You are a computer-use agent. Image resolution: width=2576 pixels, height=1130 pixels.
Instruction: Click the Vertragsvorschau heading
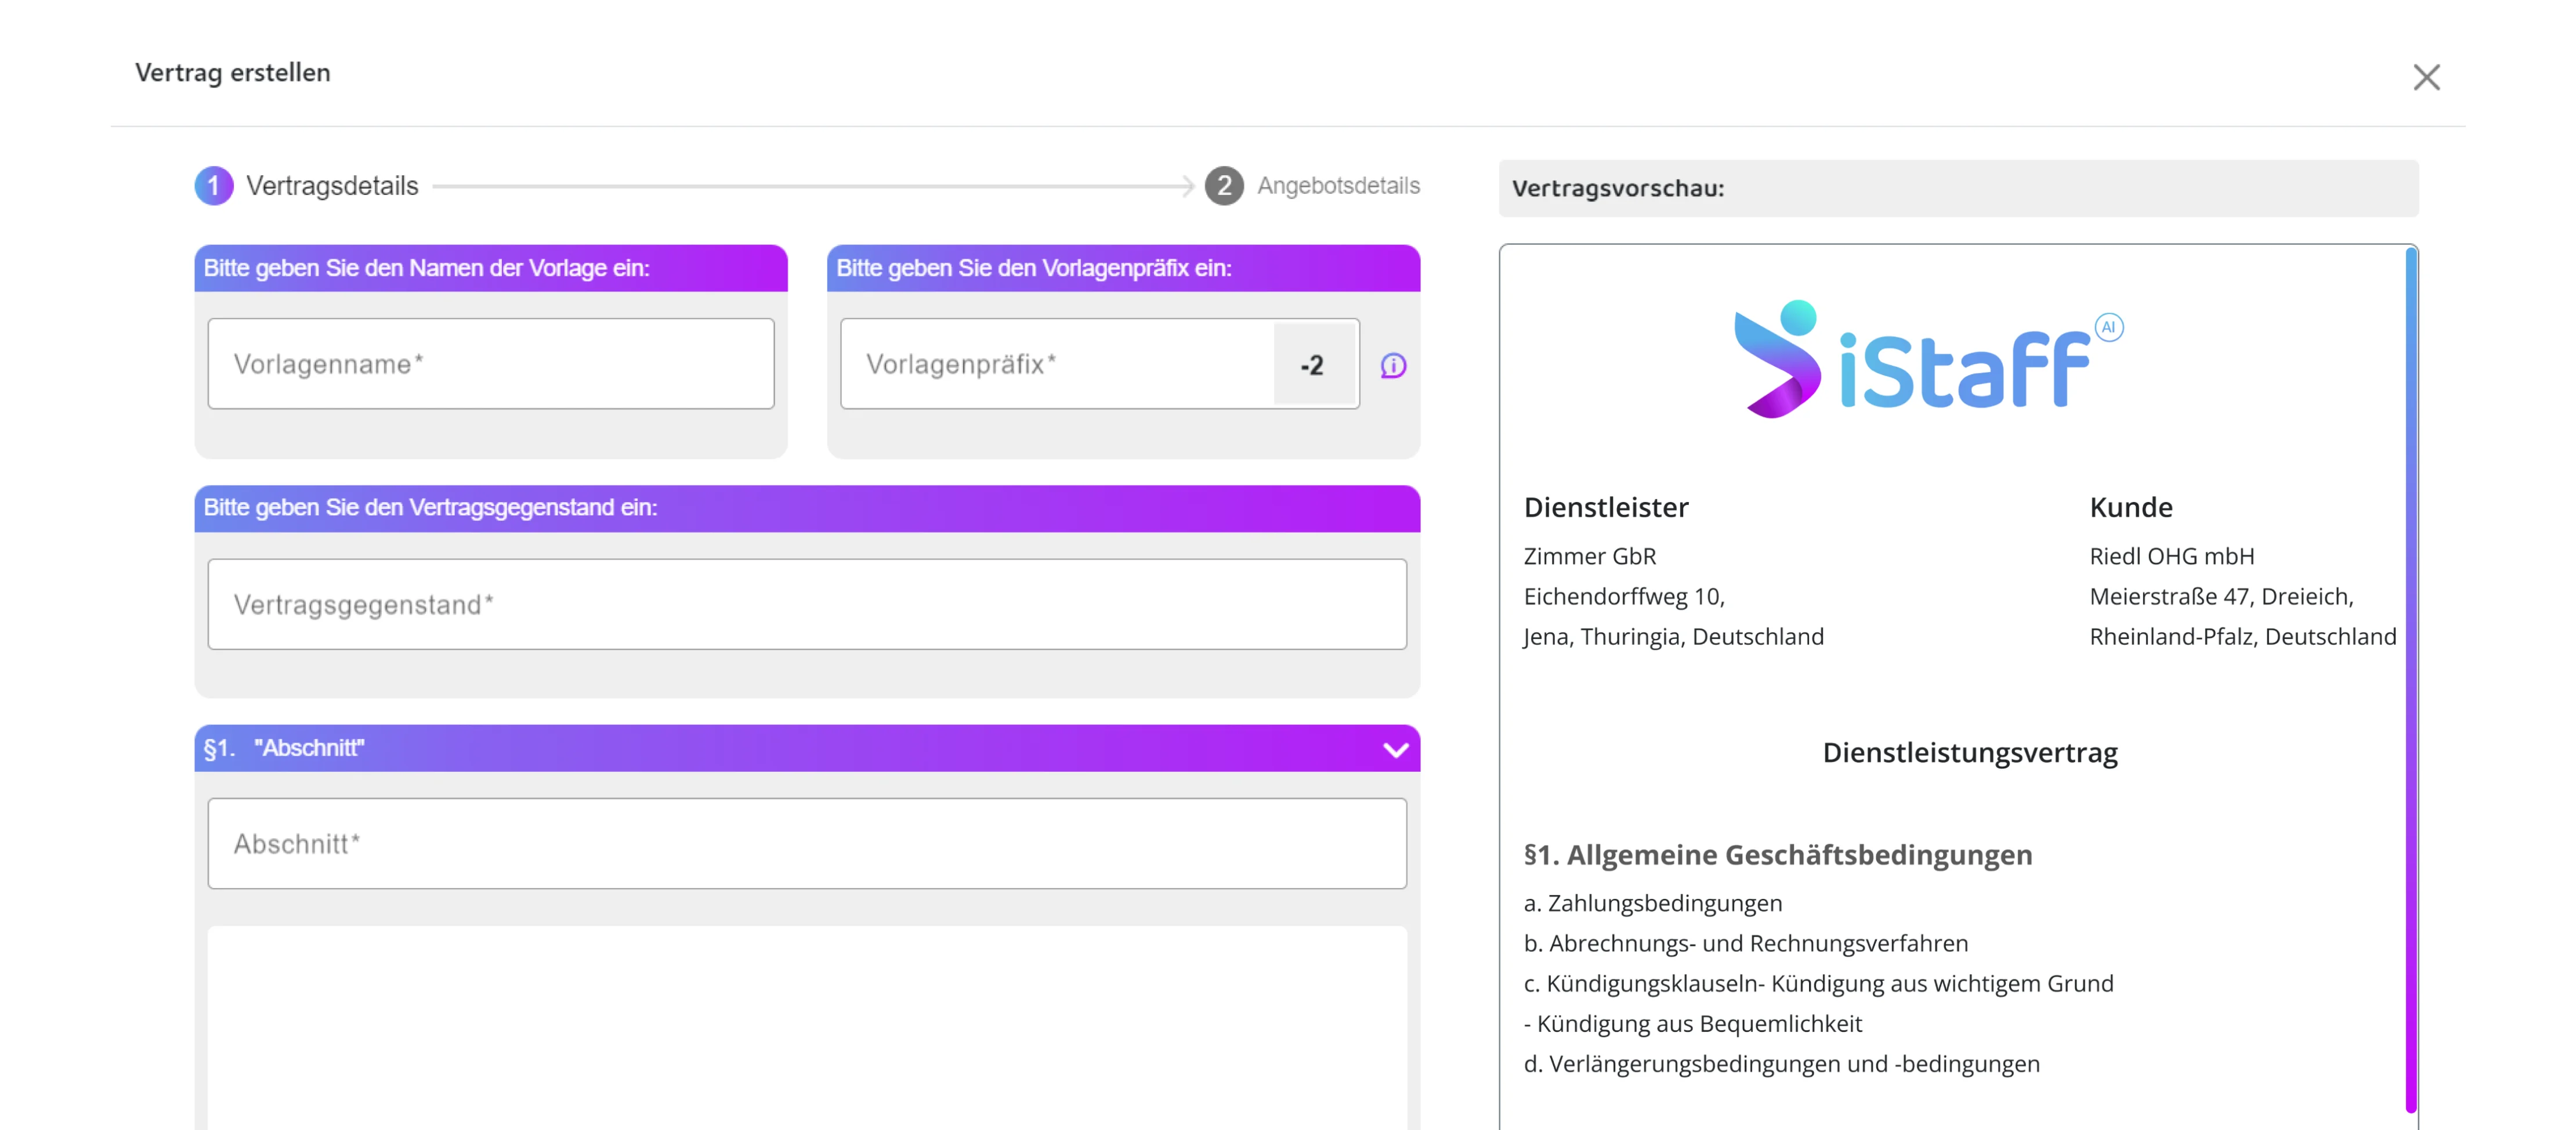click(1618, 188)
